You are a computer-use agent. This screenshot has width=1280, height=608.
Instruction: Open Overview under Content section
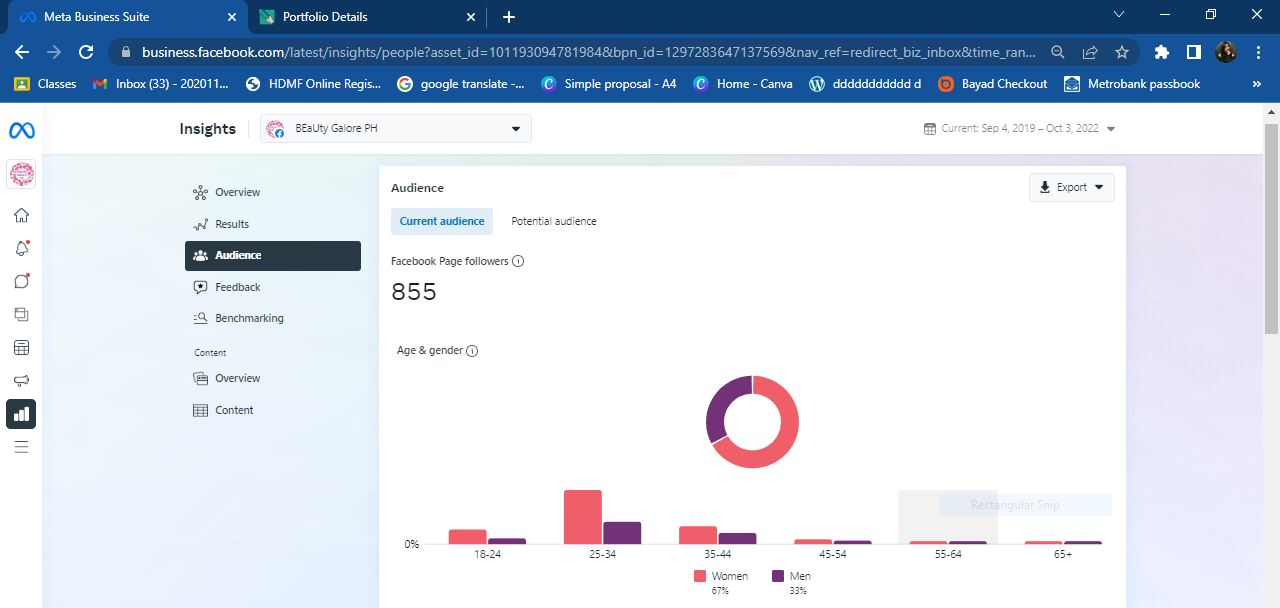(273, 378)
